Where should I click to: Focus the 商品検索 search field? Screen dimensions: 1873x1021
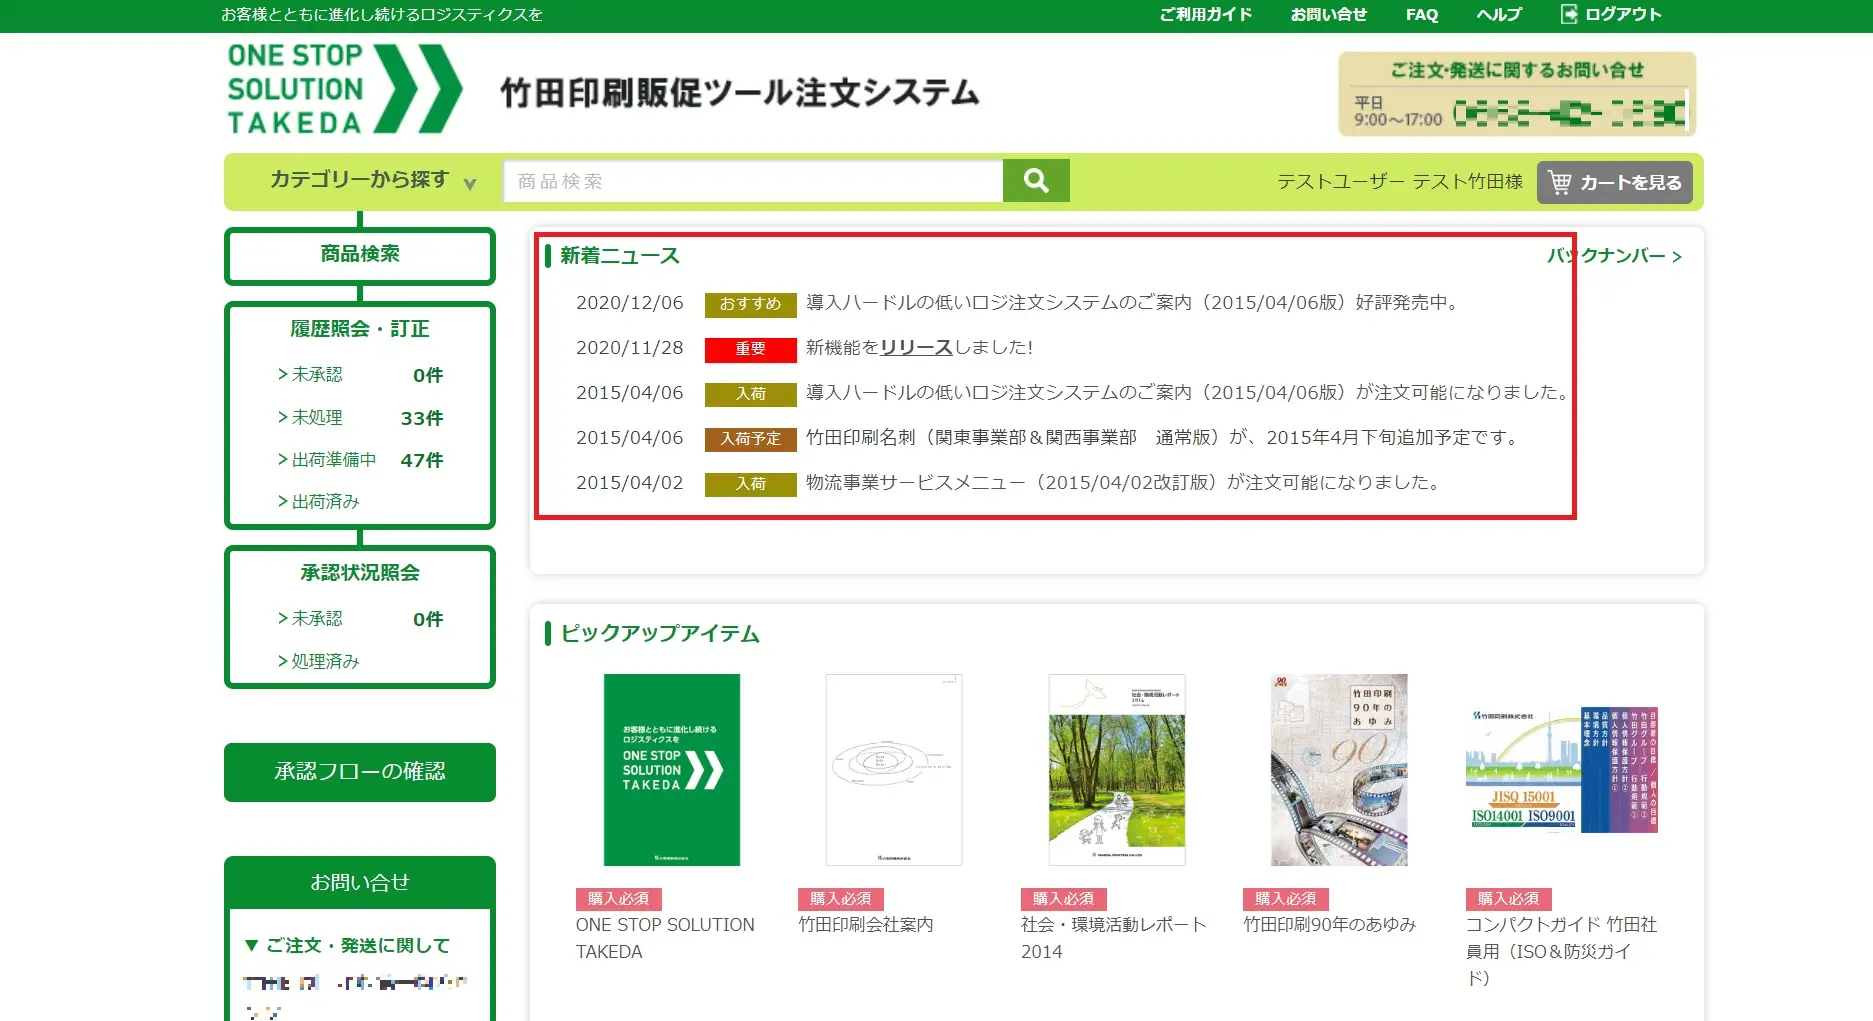[753, 181]
